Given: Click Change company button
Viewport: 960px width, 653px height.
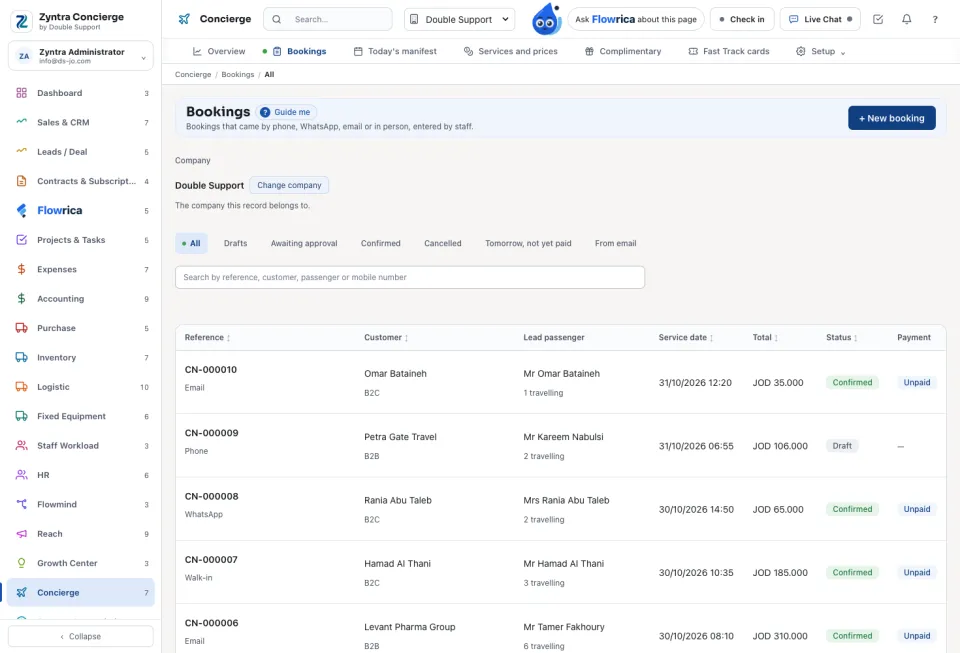Looking at the screenshot, I should [289, 185].
